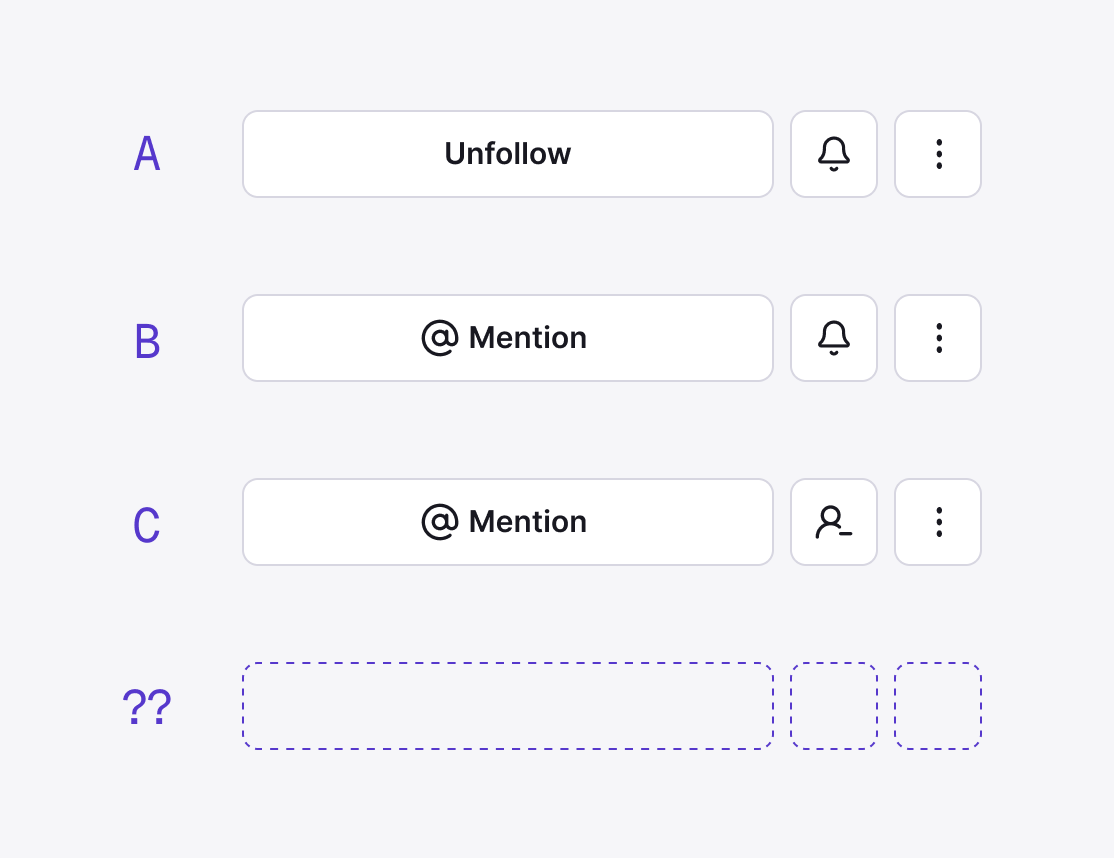
Task: Expand the more options menu in row B
Action: pos(938,338)
